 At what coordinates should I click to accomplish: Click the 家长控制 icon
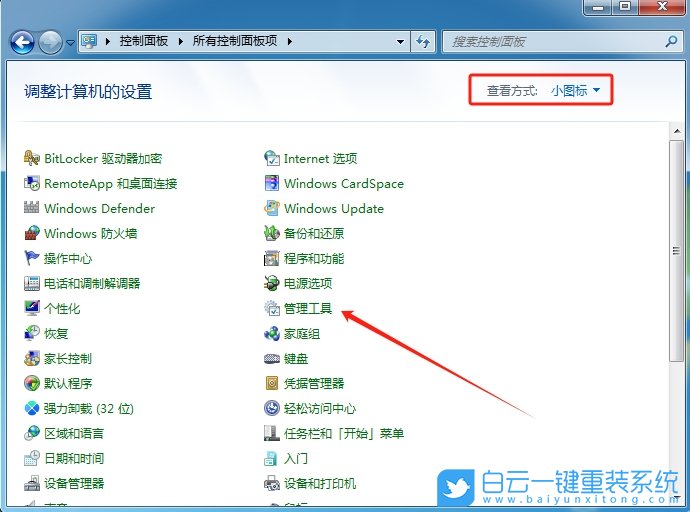pyautogui.click(x=32, y=358)
